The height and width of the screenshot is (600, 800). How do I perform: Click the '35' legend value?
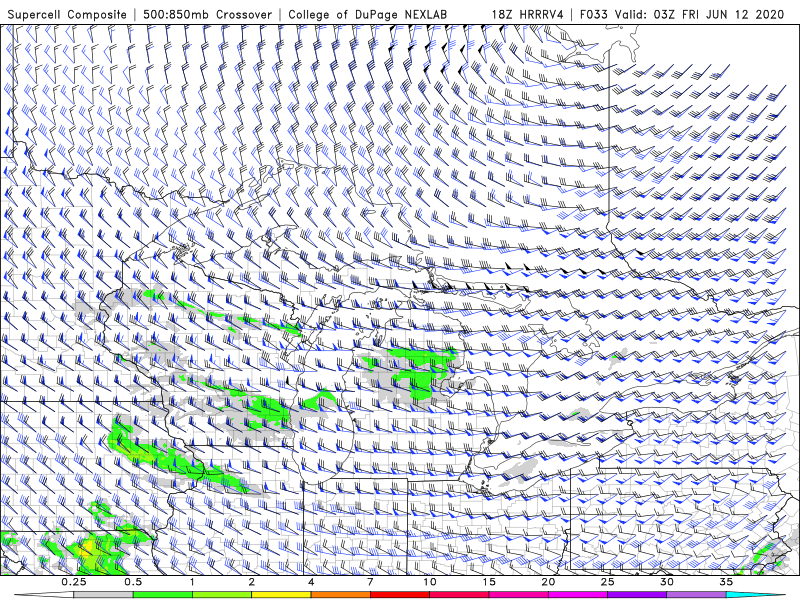(727, 582)
